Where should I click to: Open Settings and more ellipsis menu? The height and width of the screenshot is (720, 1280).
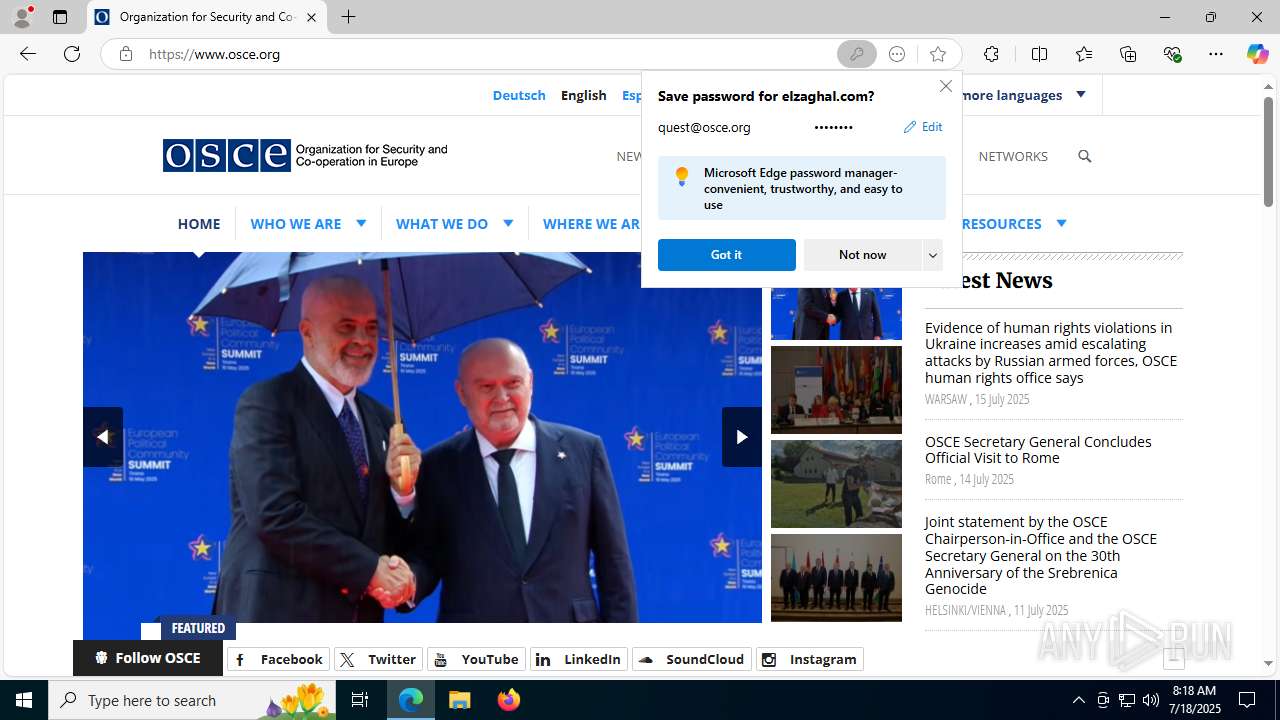tap(1216, 54)
